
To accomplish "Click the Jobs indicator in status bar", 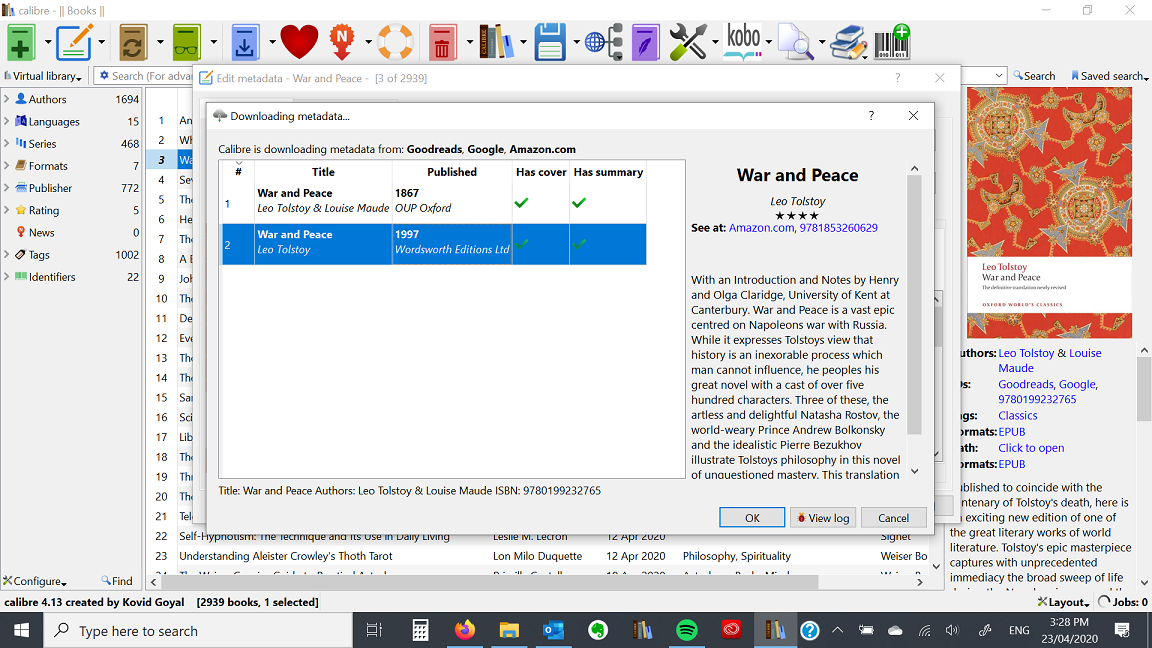I will 1123,602.
